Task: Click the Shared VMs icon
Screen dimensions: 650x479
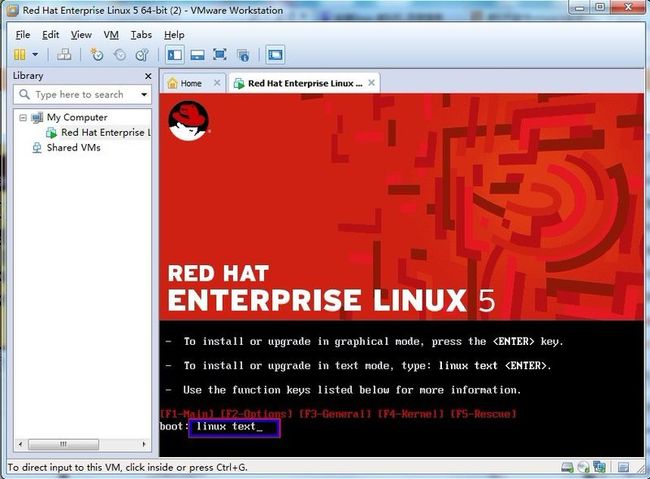Action: pos(37,148)
